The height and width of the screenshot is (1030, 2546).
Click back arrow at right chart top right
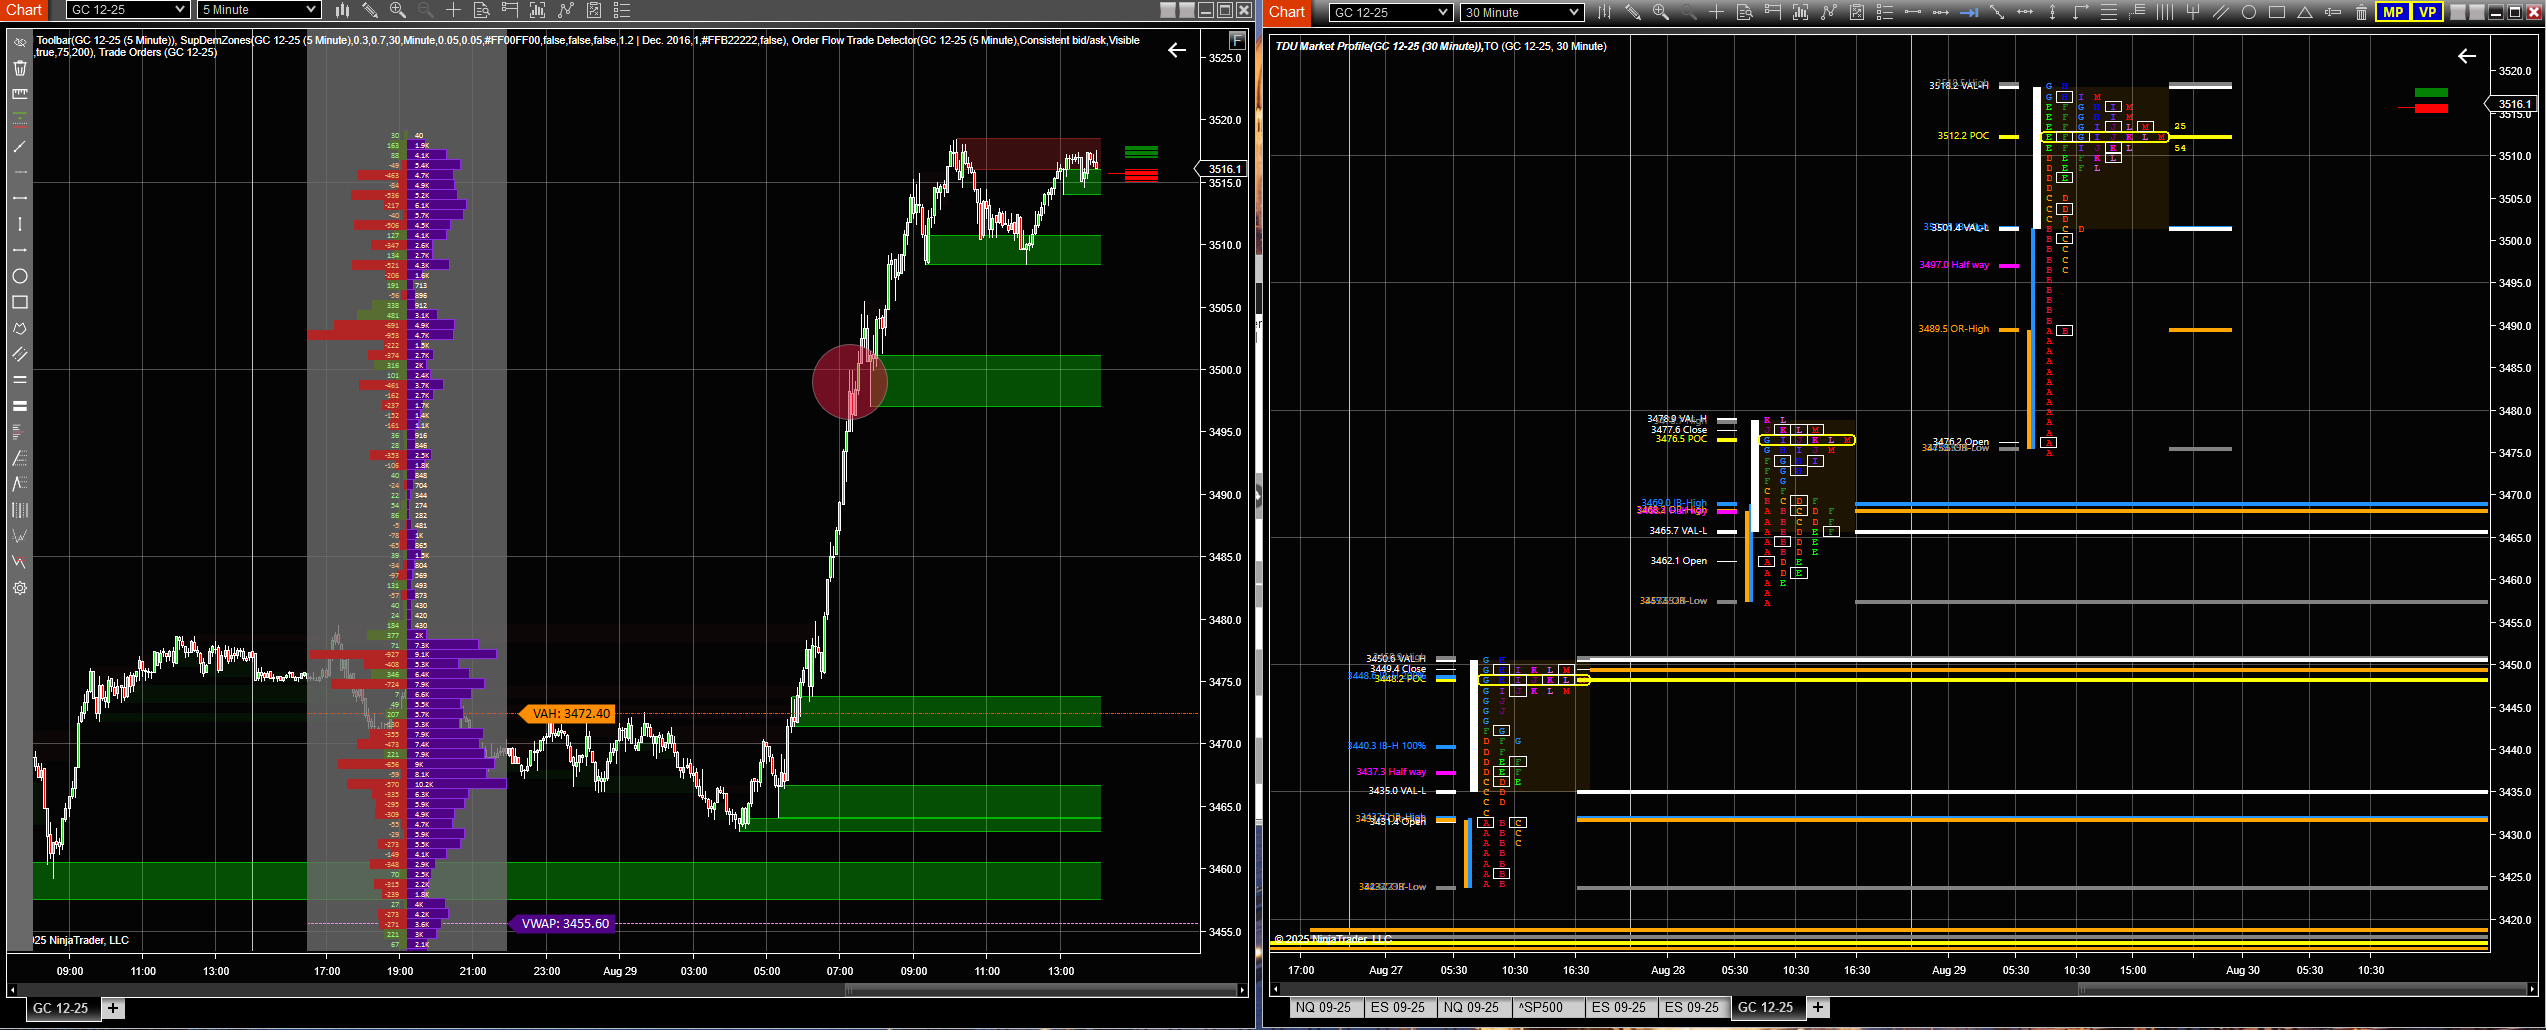coord(2467,56)
